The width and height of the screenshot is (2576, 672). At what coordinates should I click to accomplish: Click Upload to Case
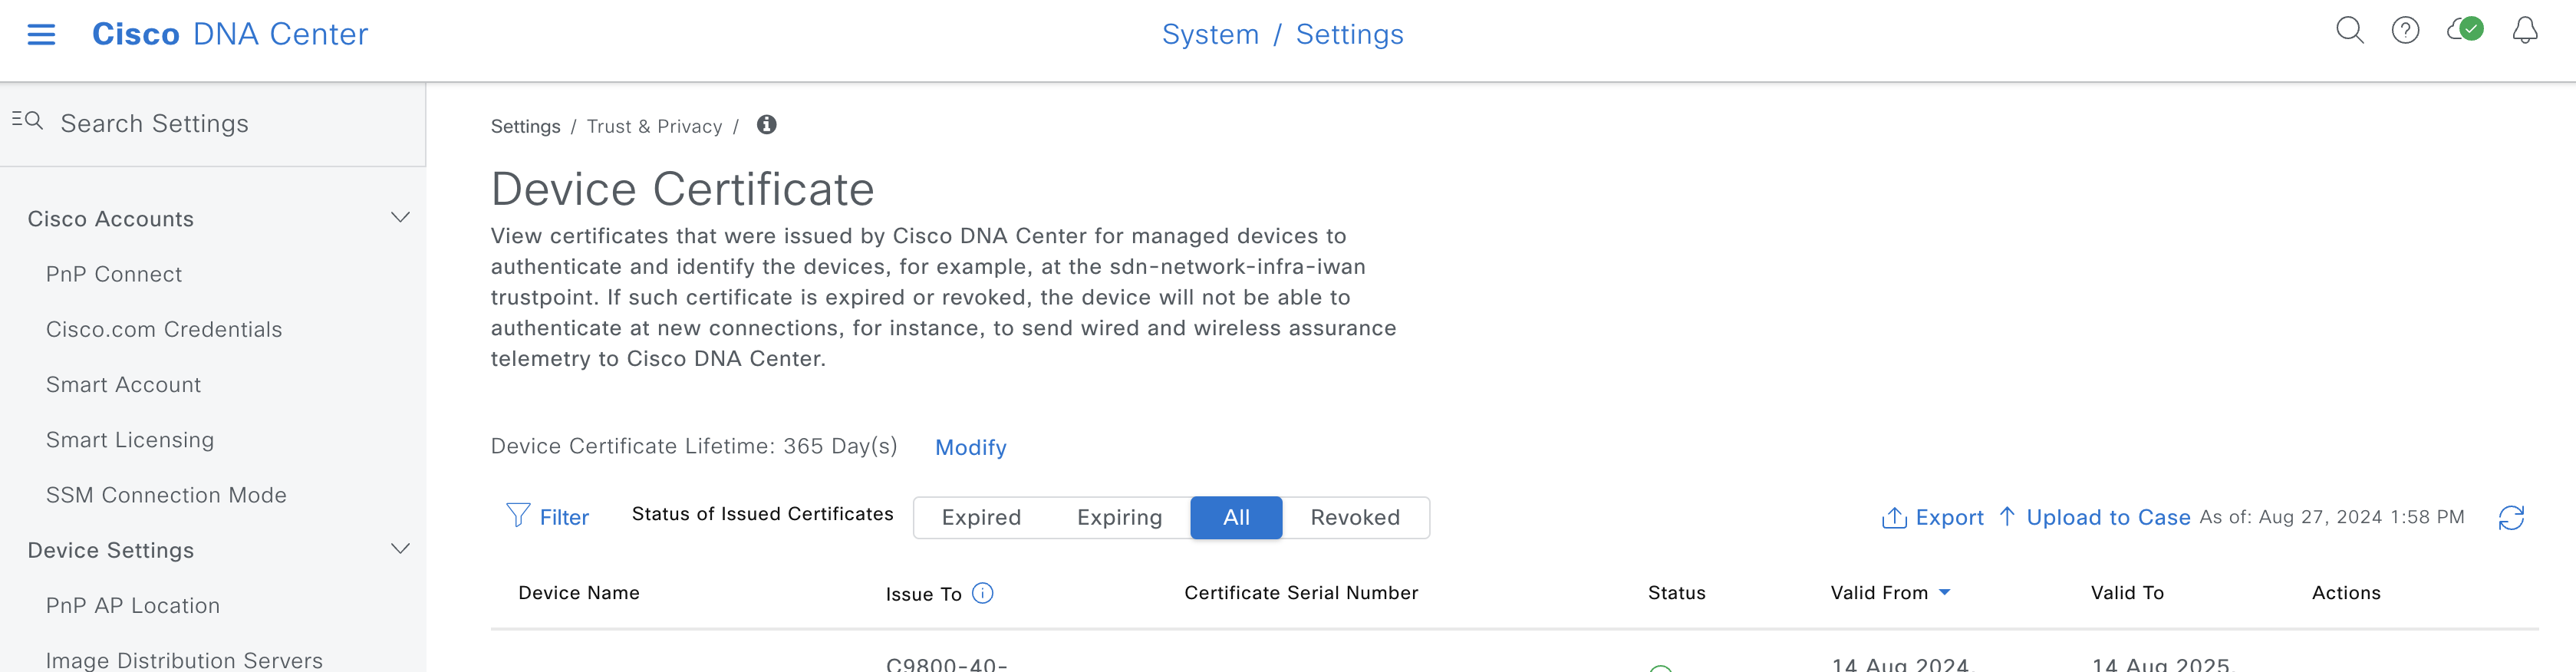(2095, 517)
